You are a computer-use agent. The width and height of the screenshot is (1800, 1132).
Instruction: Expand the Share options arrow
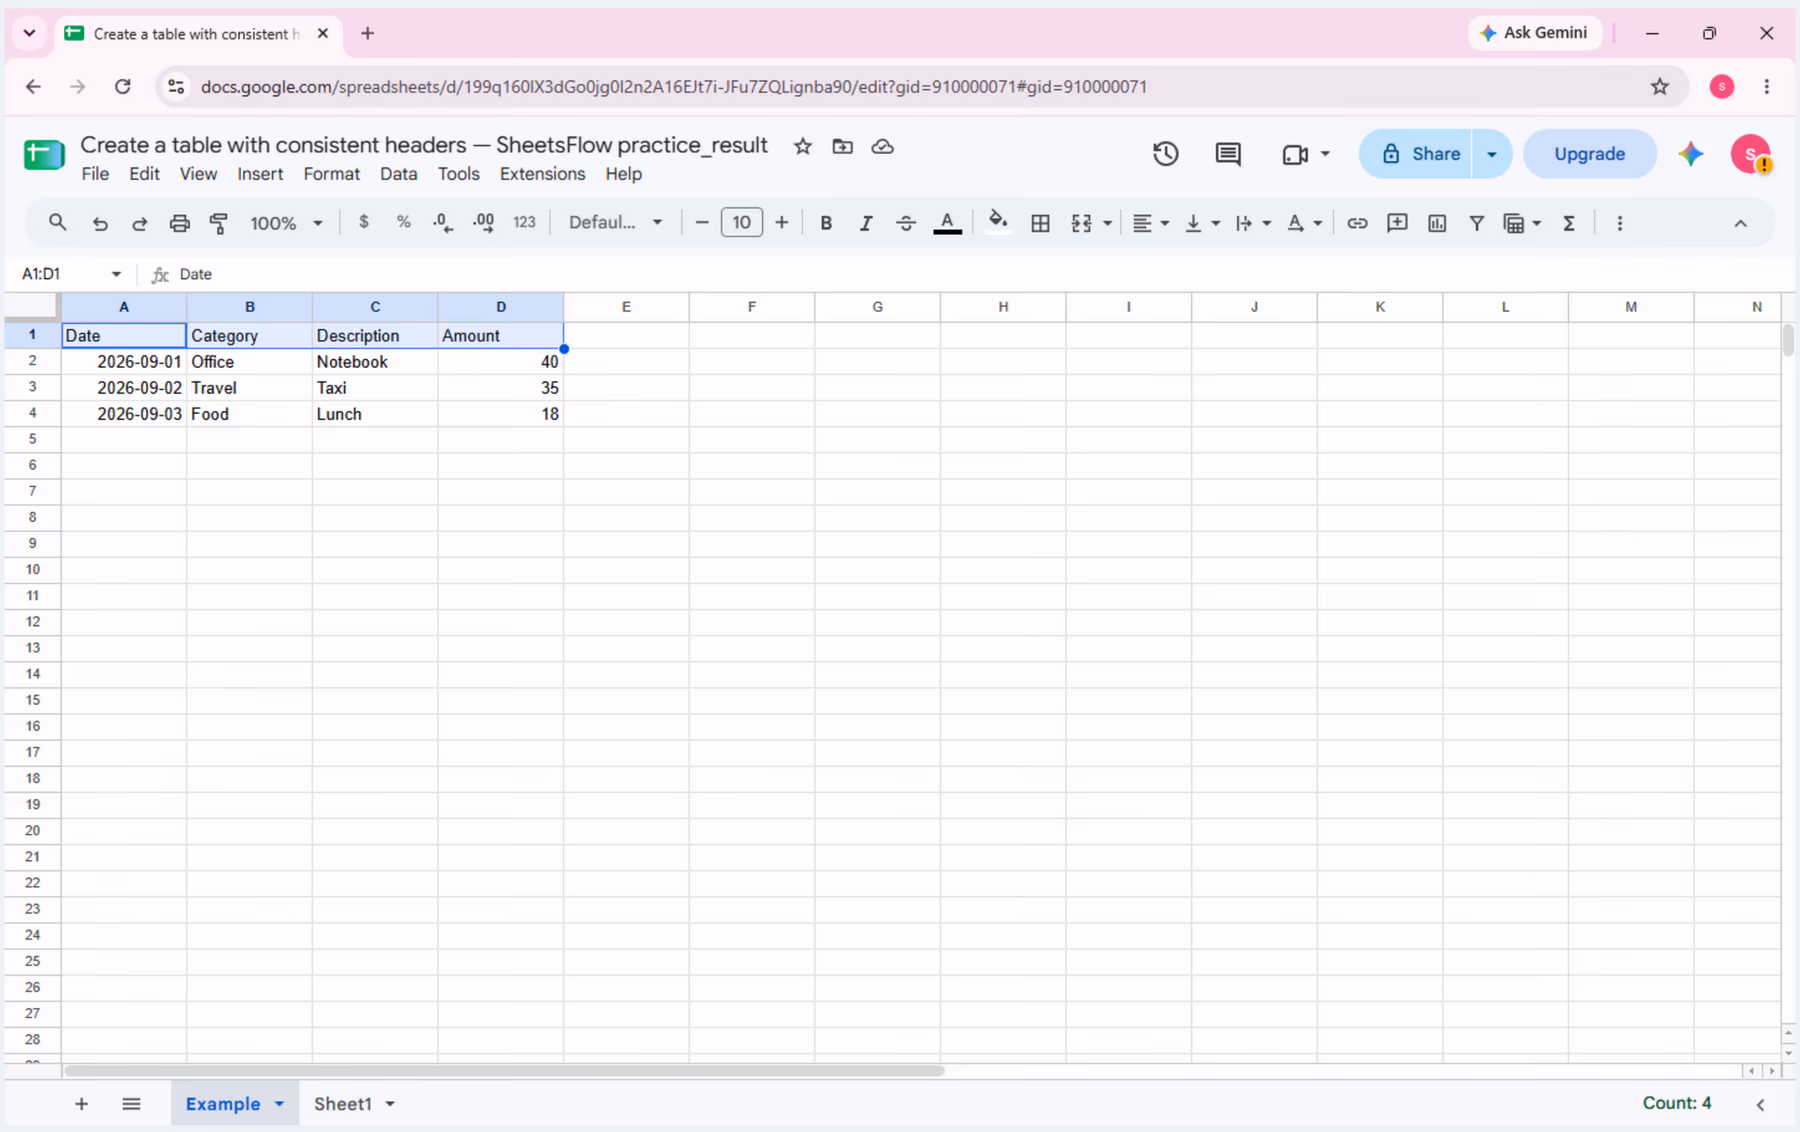pos(1491,154)
